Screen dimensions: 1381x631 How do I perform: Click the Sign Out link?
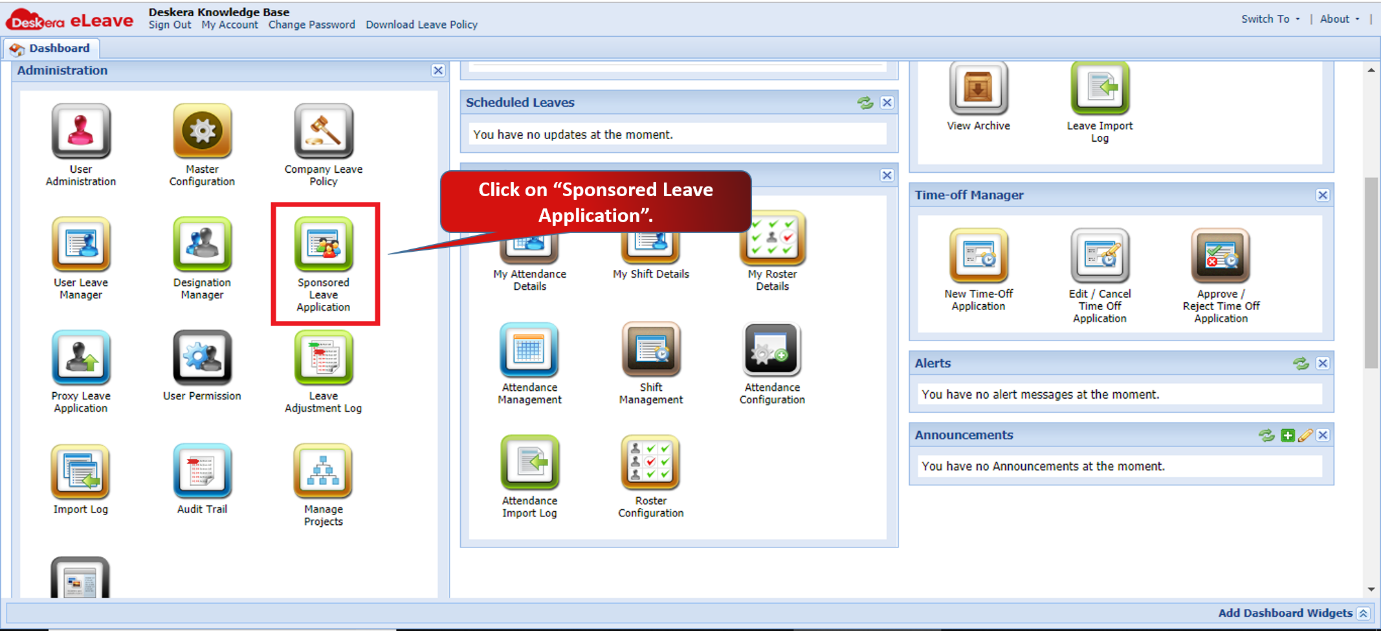170,25
